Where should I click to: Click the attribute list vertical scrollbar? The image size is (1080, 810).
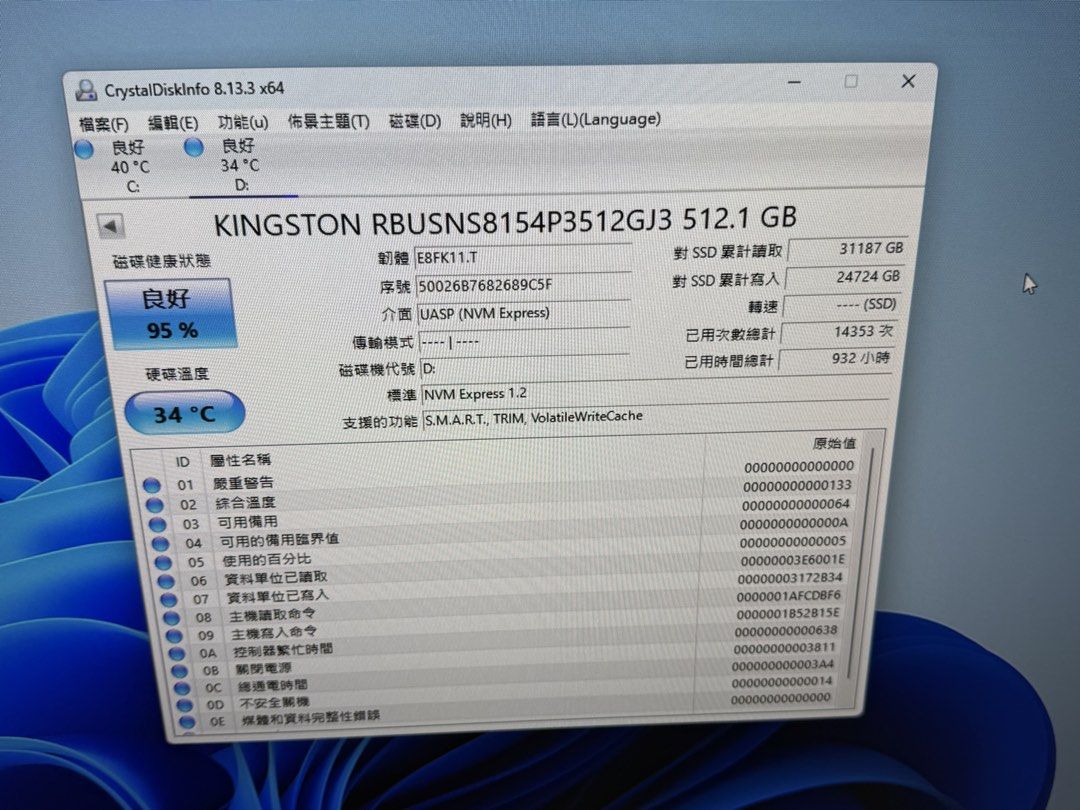point(861,565)
